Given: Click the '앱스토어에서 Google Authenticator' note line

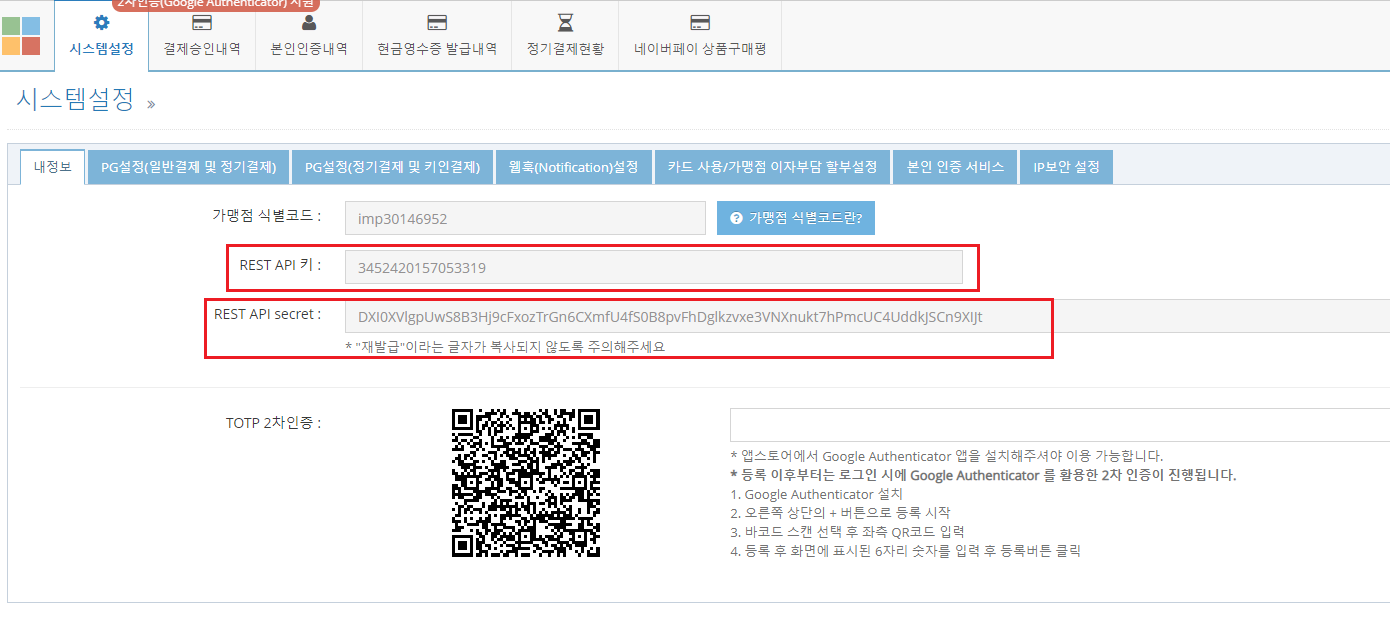Looking at the screenshot, I should pyautogui.click(x=946, y=455).
